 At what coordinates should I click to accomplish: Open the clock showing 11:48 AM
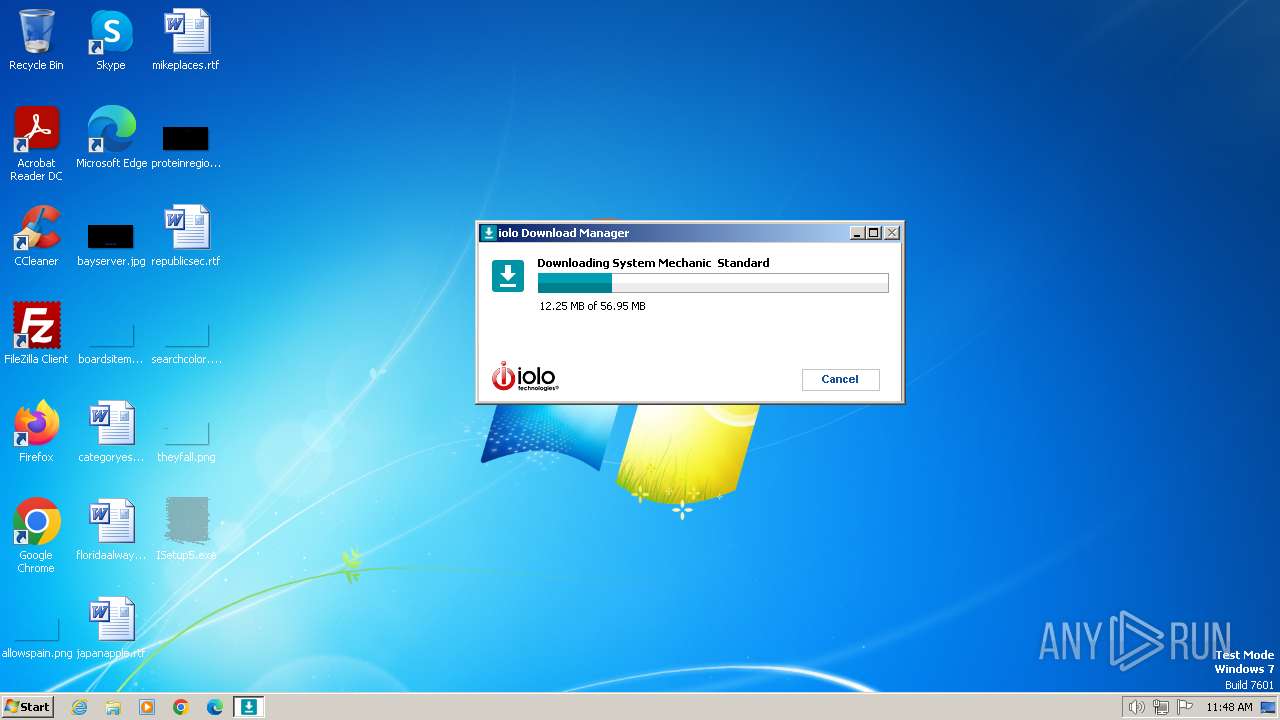pos(1229,707)
